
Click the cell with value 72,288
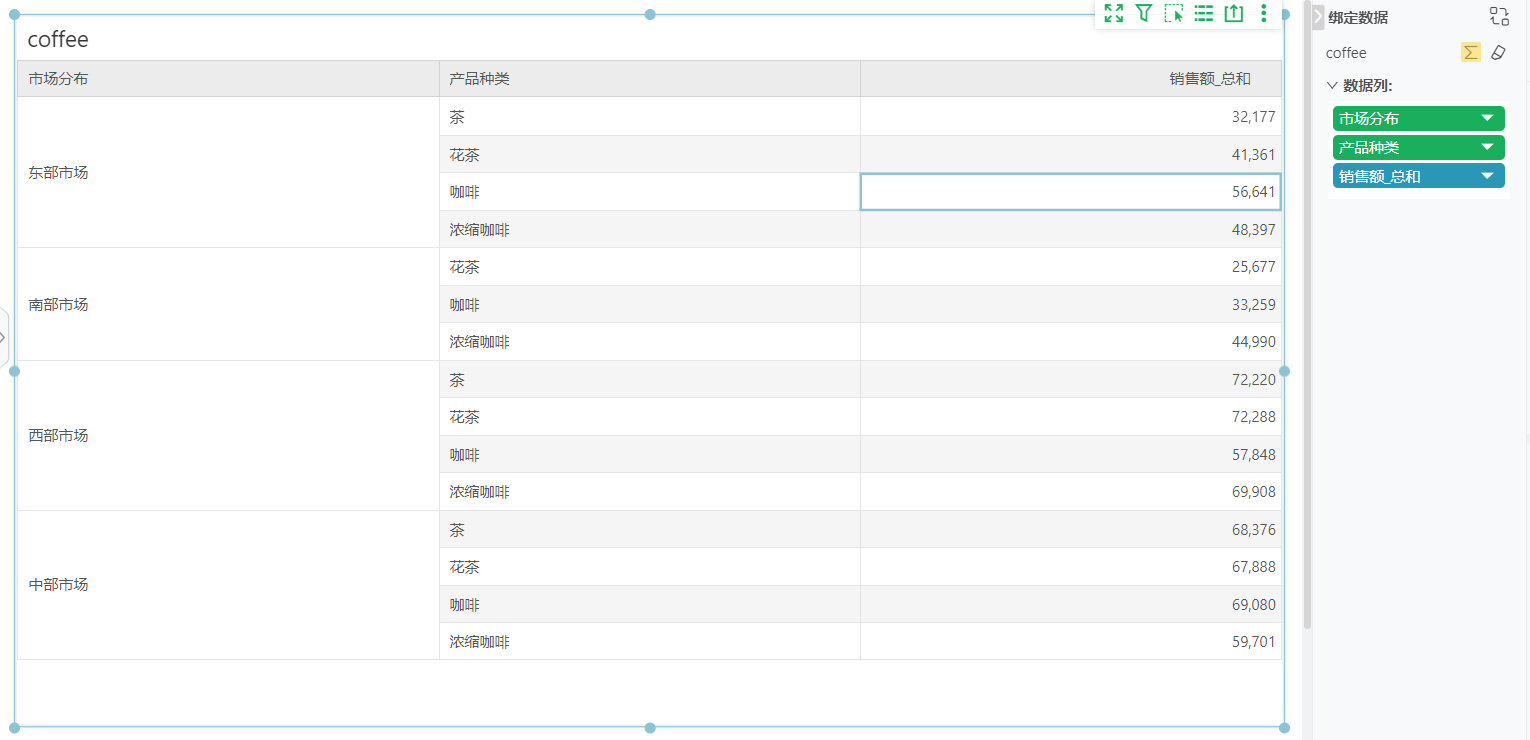click(1071, 417)
